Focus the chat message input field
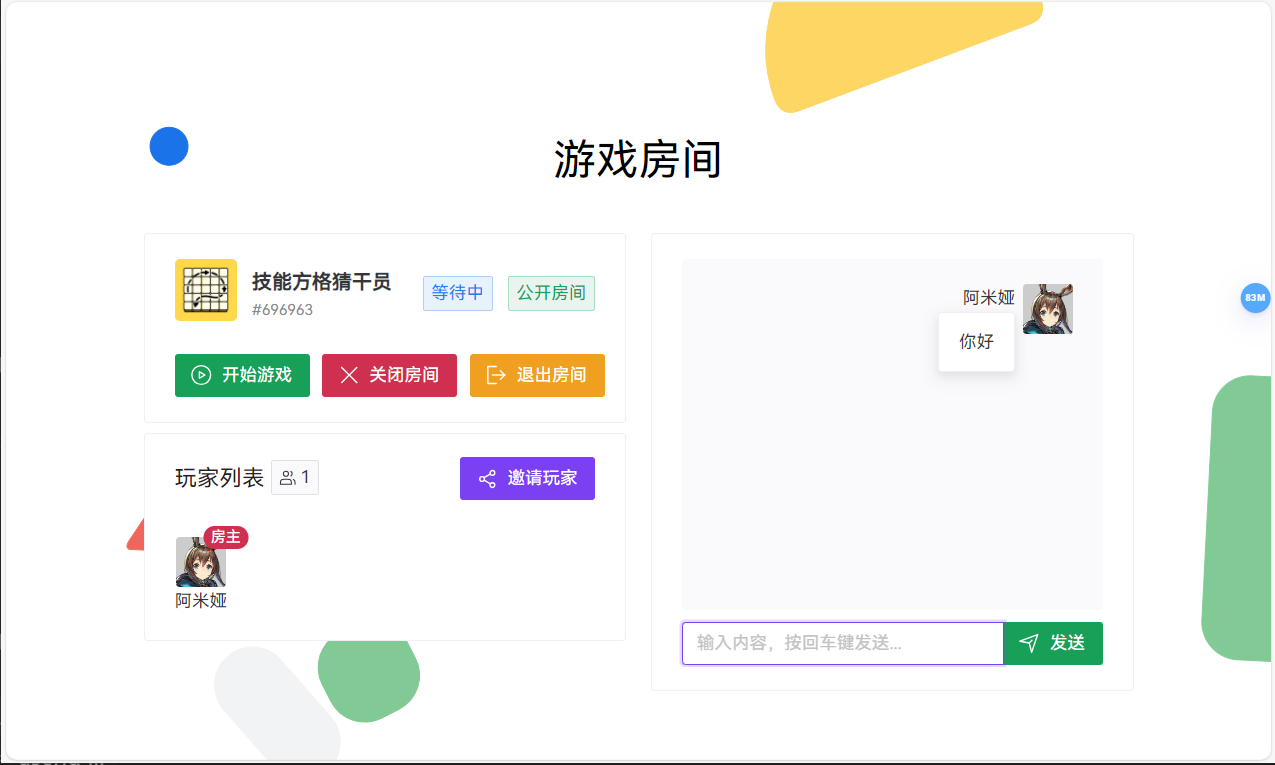Image resolution: width=1275 pixels, height=765 pixels. [x=843, y=643]
